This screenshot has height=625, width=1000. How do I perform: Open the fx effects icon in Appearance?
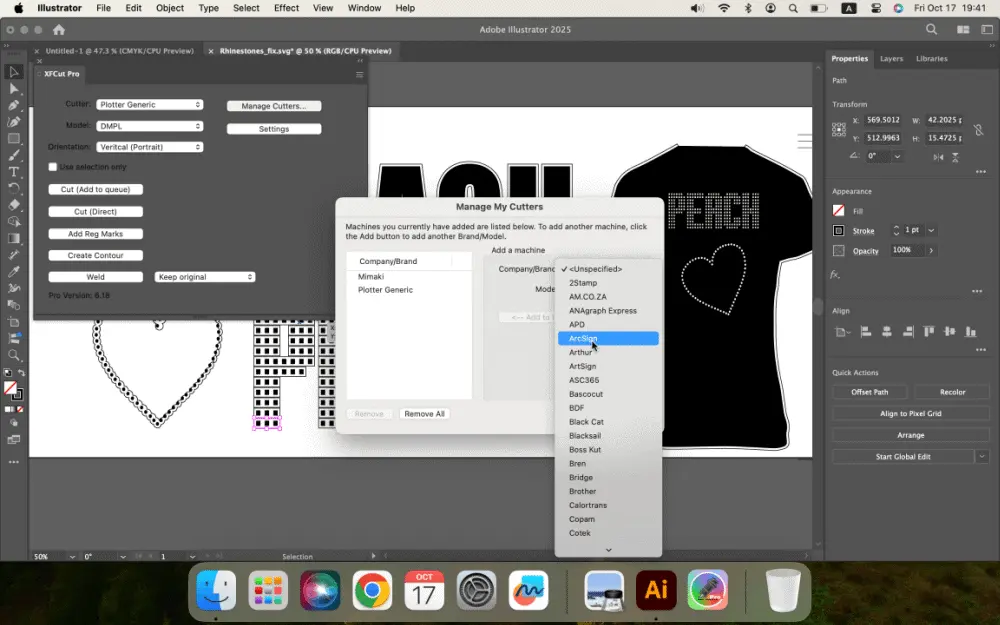tap(835, 274)
